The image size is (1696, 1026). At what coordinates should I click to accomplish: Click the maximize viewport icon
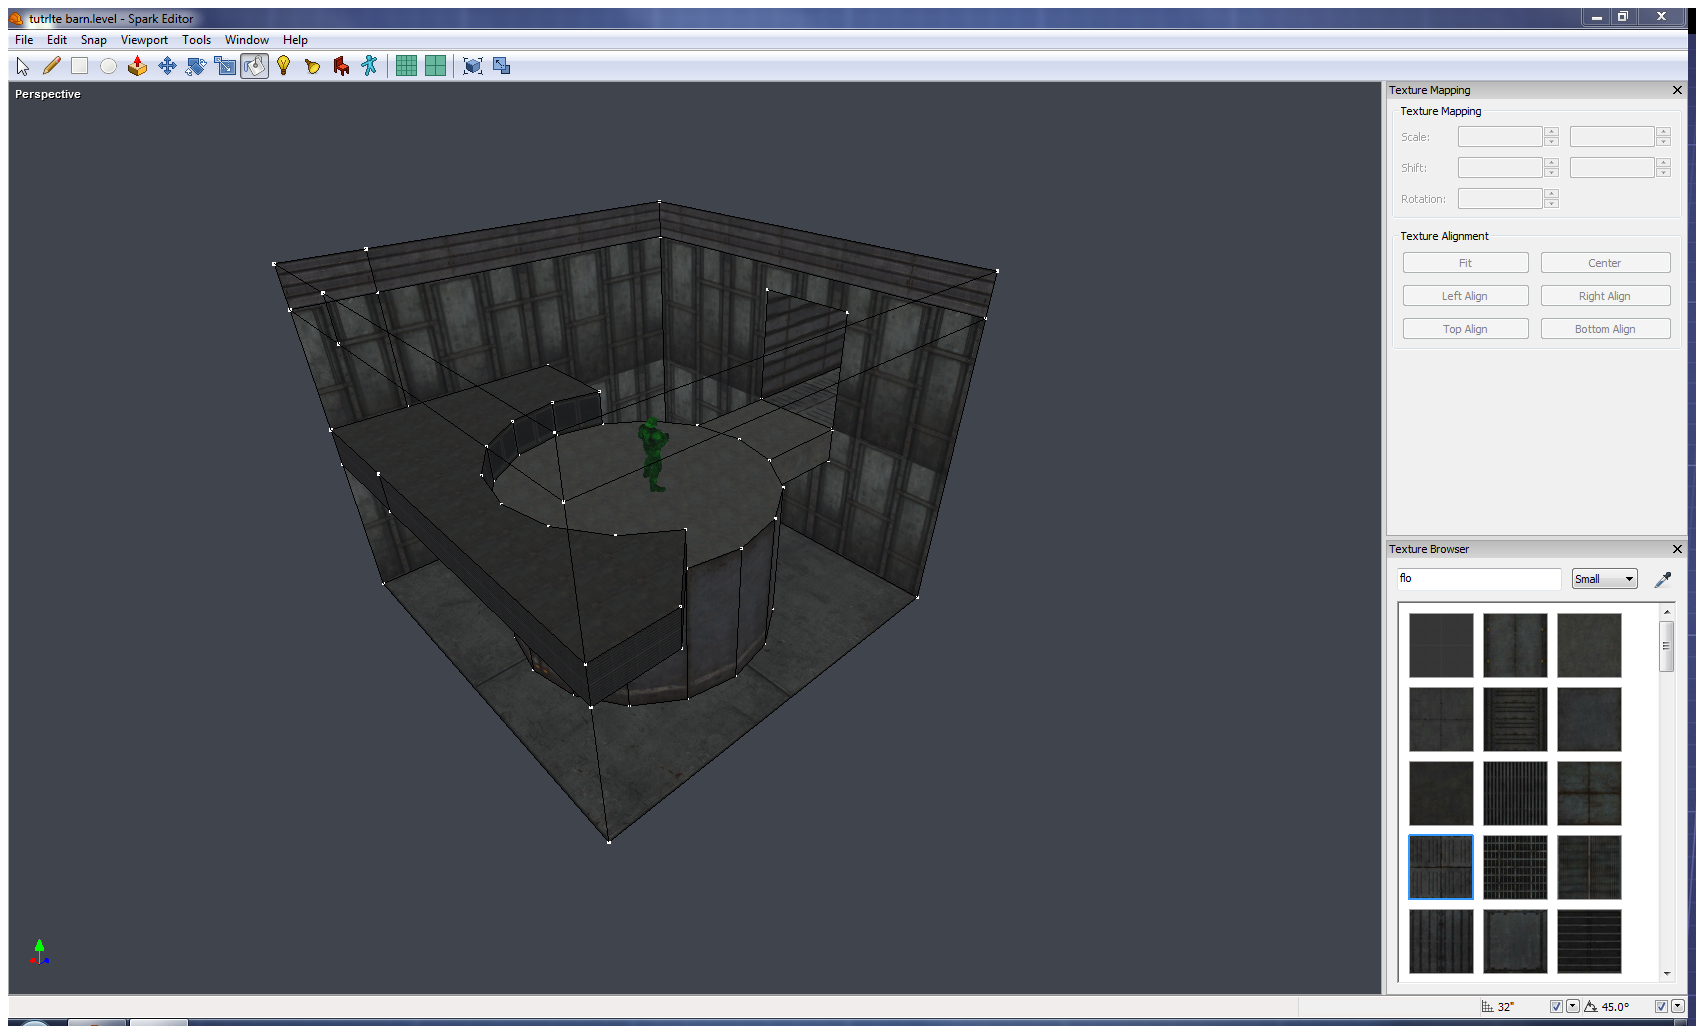pyautogui.click(x=502, y=66)
